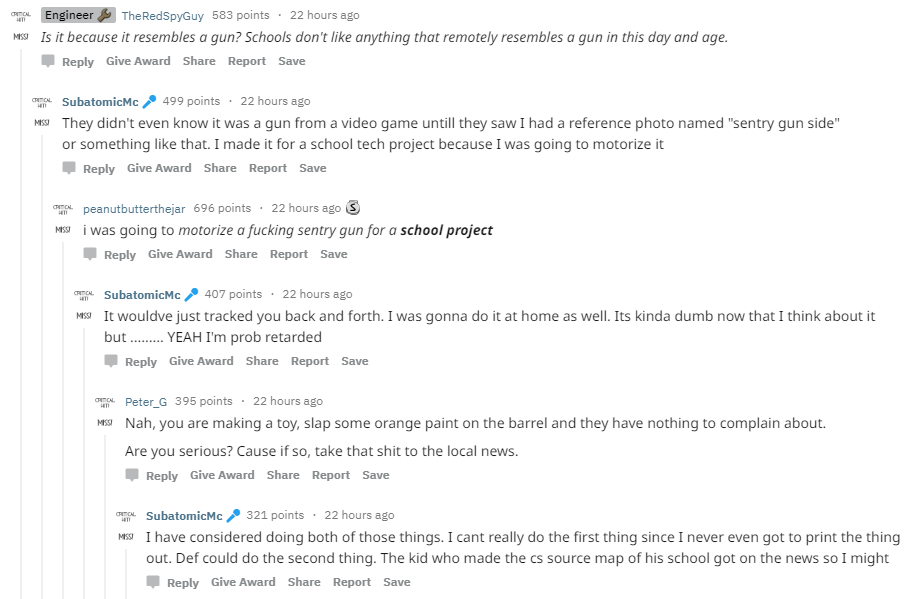
Task: Toggle upvote on SubatomicMc's 321 points comment
Action: [x=126, y=515]
